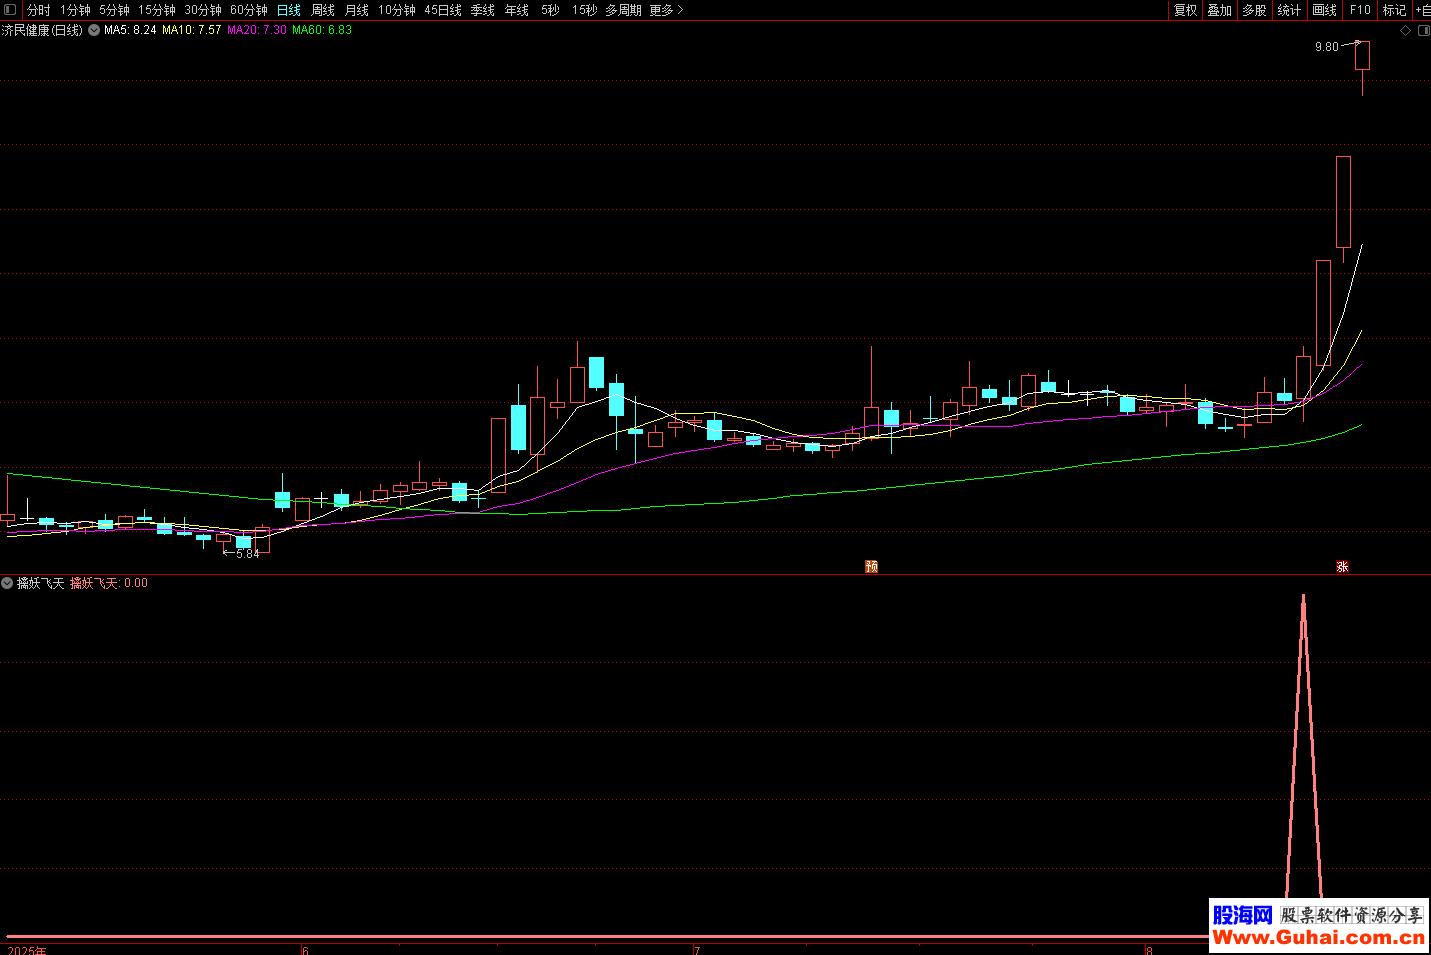Select the 60分钟 period tab
Image resolution: width=1431 pixels, height=955 pixels.
[249, 10]
